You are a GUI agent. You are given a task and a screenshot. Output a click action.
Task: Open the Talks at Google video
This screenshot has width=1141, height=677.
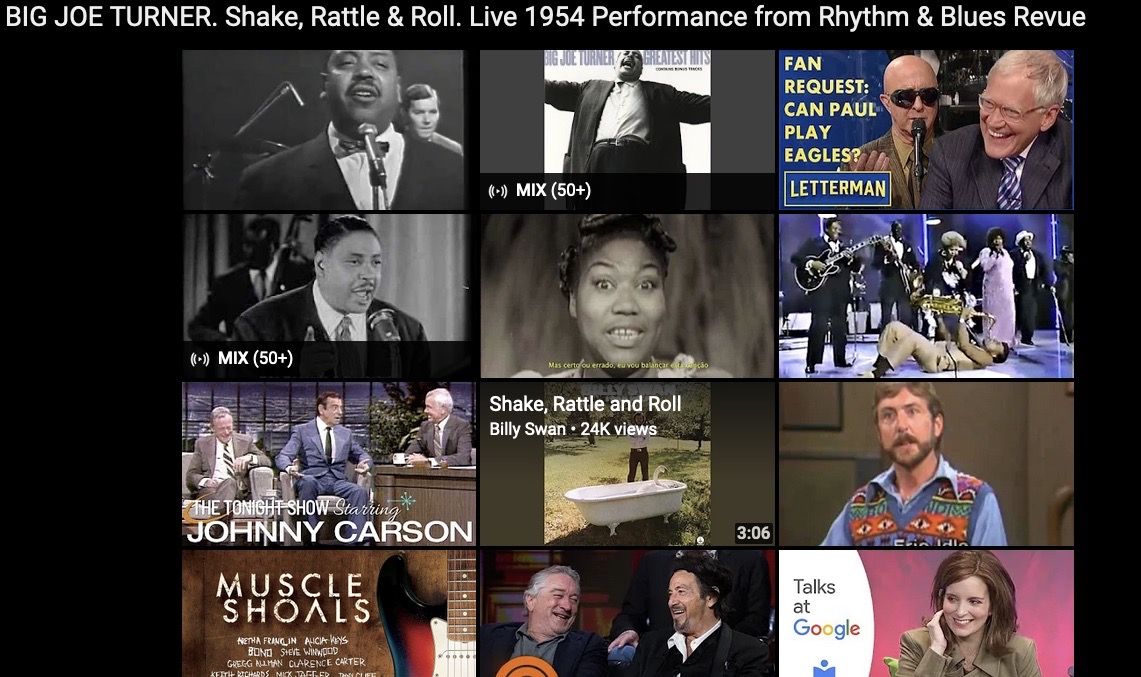[x=926, y=614]
